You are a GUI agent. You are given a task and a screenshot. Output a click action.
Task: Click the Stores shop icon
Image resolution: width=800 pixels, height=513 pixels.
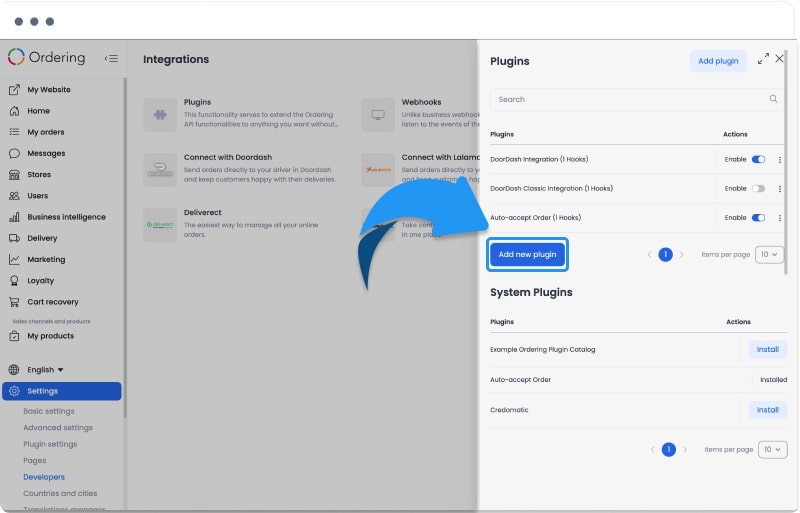pos(14,175)
